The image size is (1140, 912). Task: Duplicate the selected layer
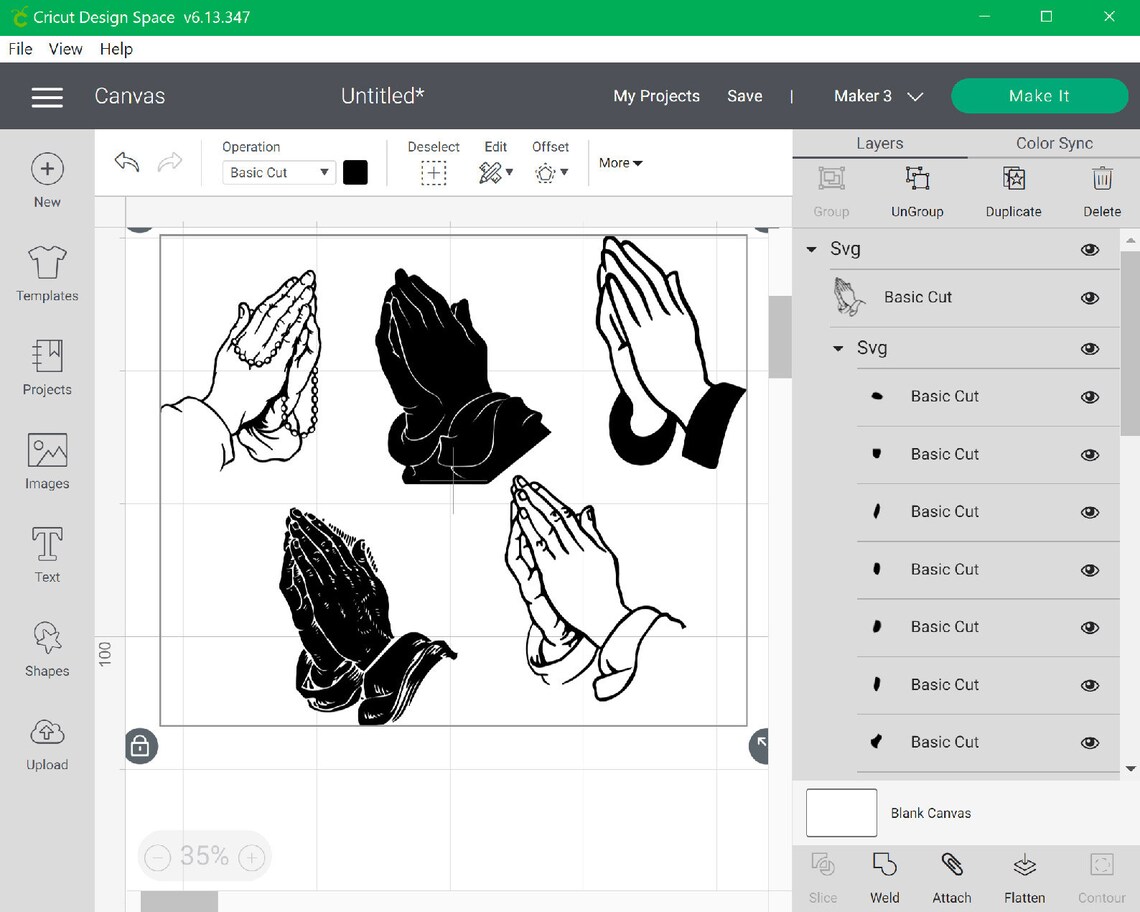coord(1013,190)
